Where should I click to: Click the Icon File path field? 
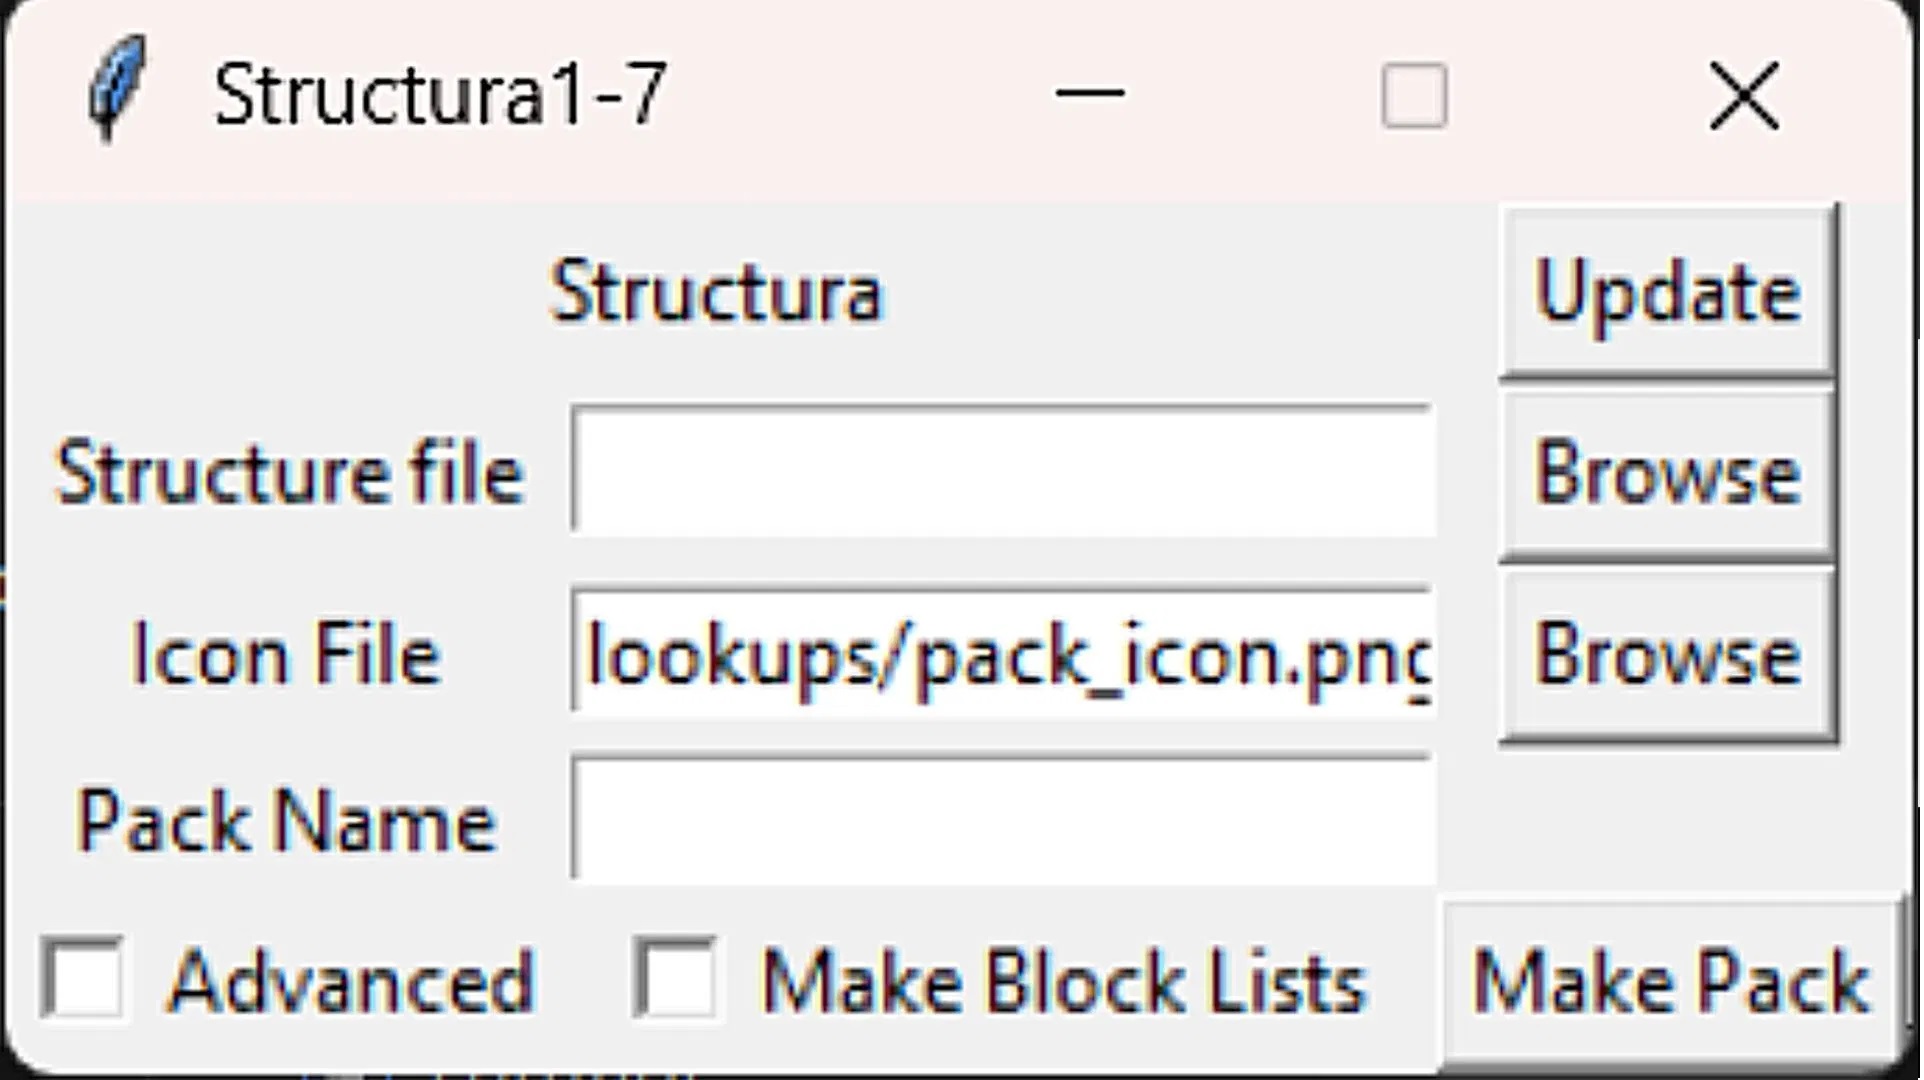pyautogui.click(x=1003, y=652)
